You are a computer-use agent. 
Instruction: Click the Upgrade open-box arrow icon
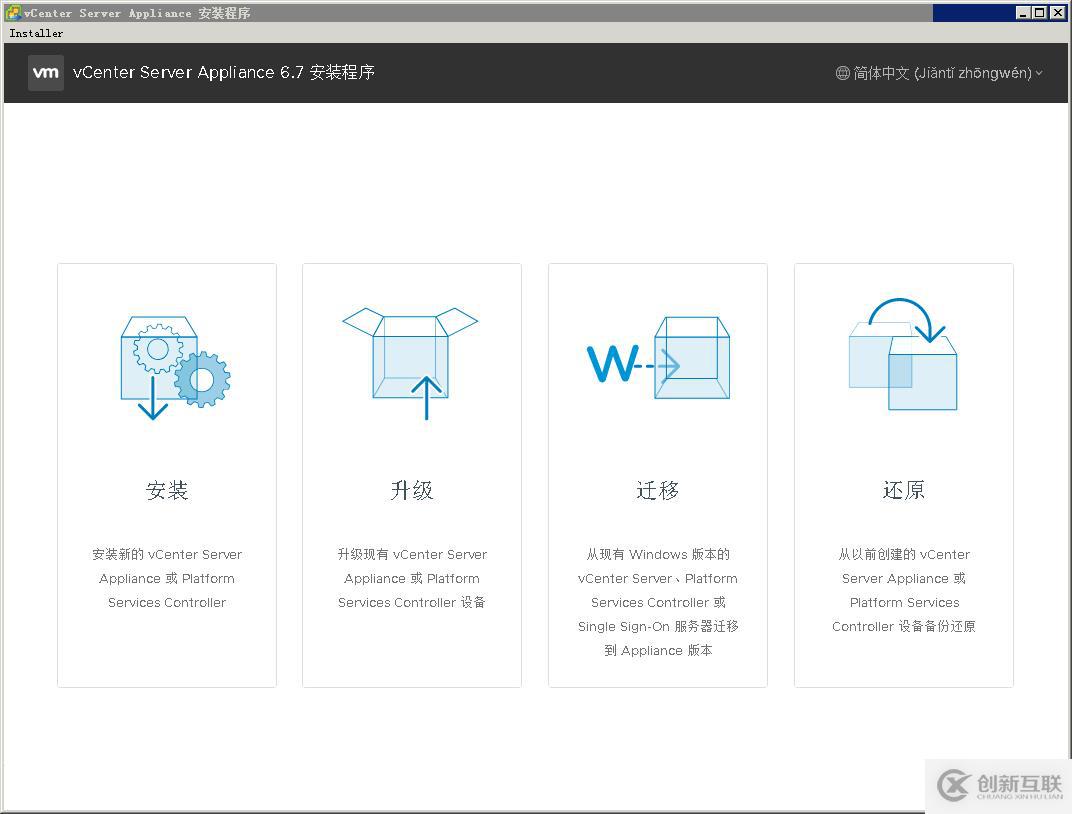[x=410, y=363]
